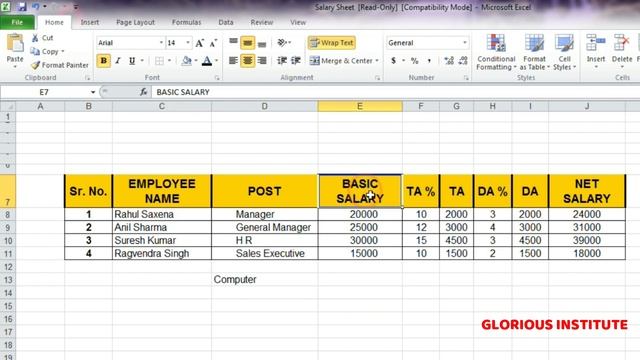Select row 13 header
Screen dimensions: 640x360
click(x=8, y=280)
